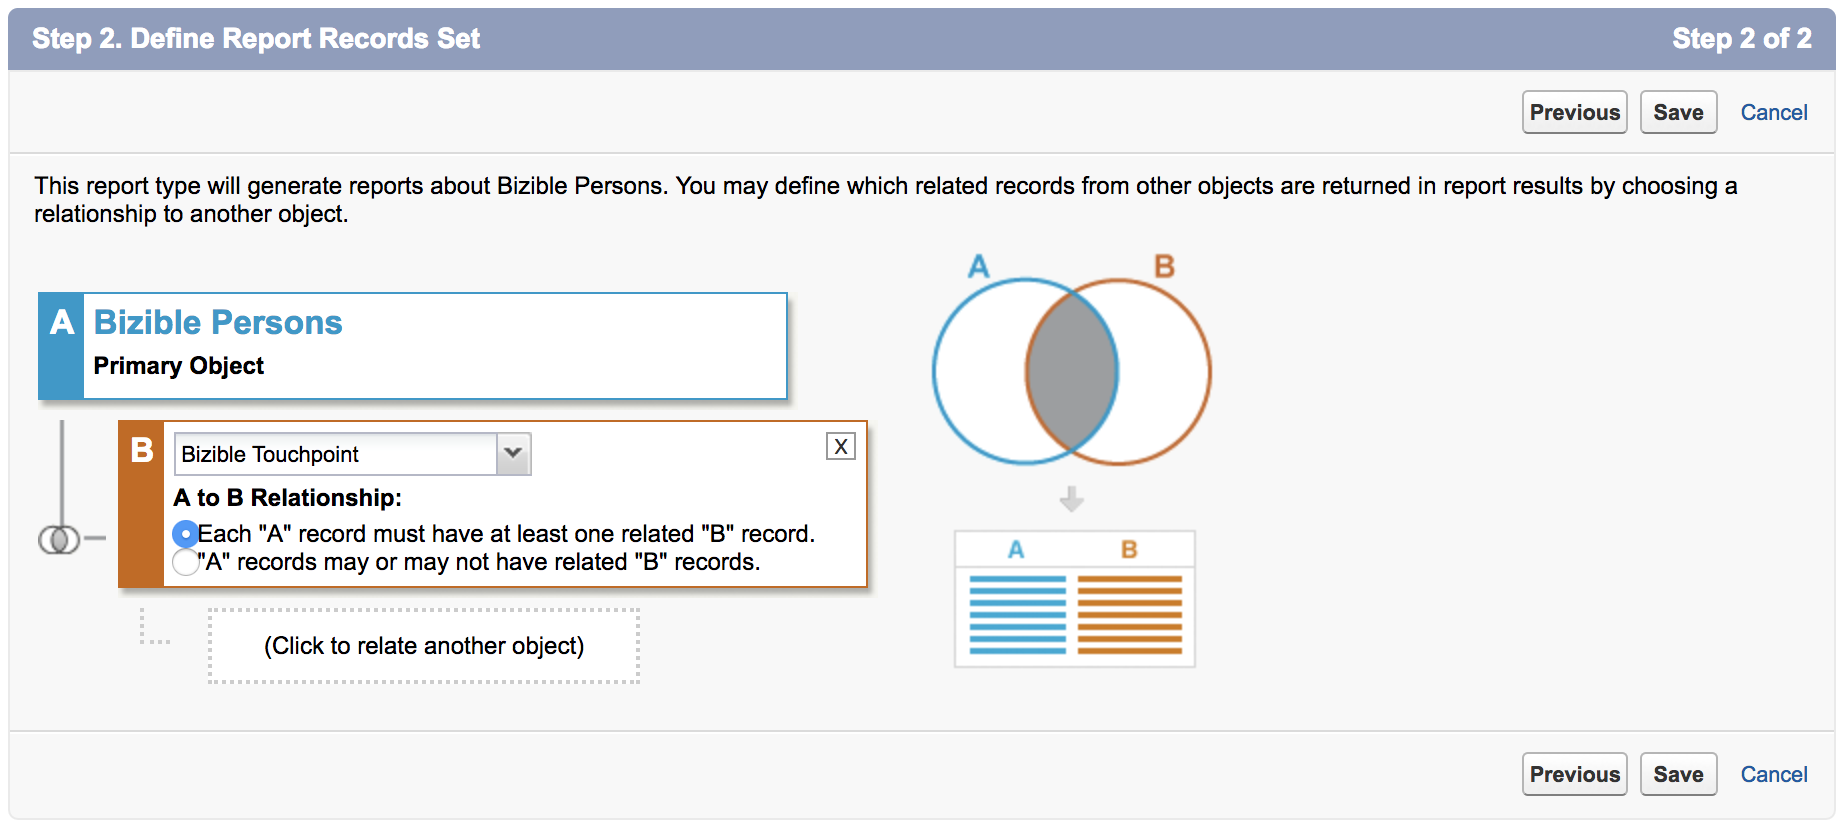This screenshot has width=1838, height=832.
Task: Click the A and B results table thumbnail
Action: 1075,599
